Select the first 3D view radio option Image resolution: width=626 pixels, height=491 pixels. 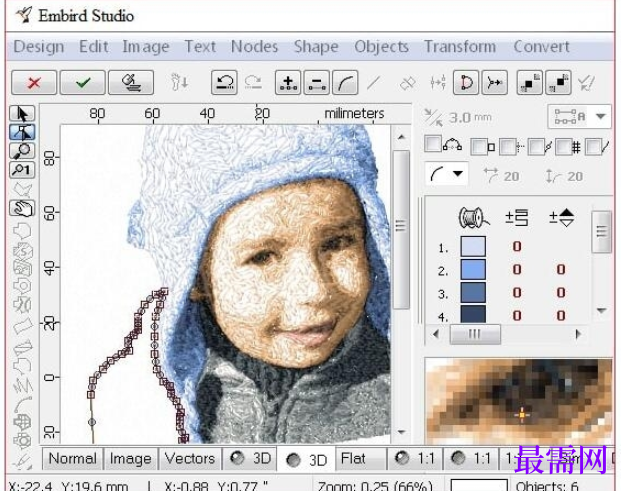click(x=237, y=458)
